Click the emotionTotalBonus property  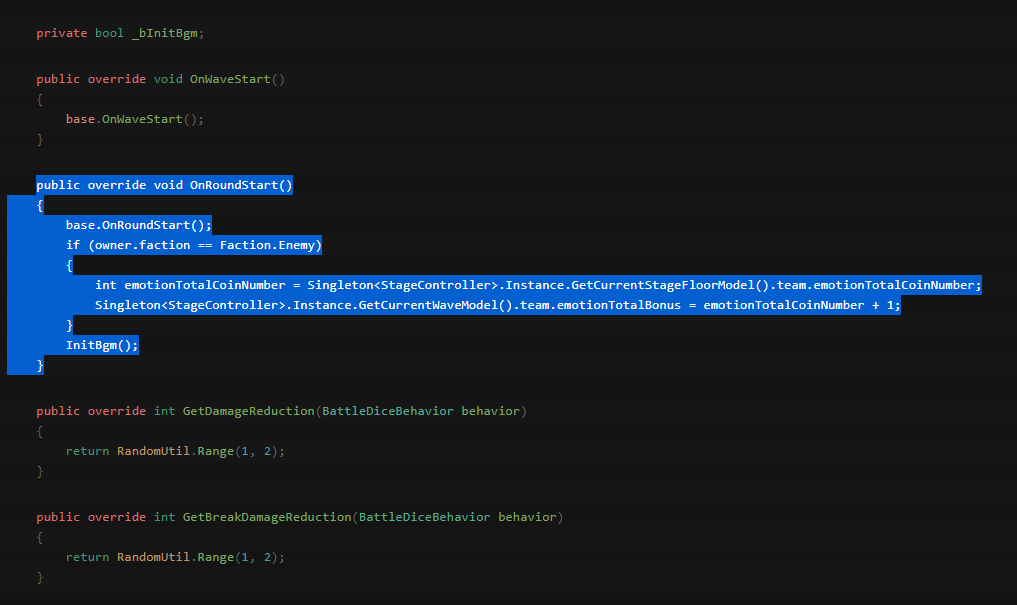[619, 305]
